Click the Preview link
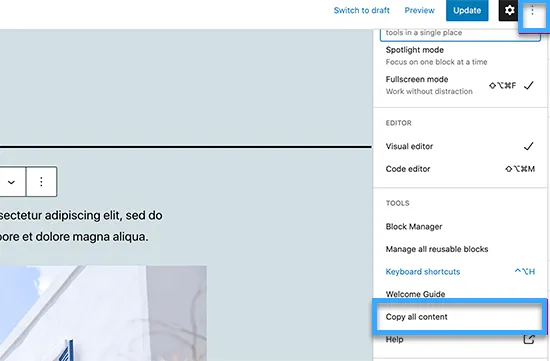 coord(420,11)
